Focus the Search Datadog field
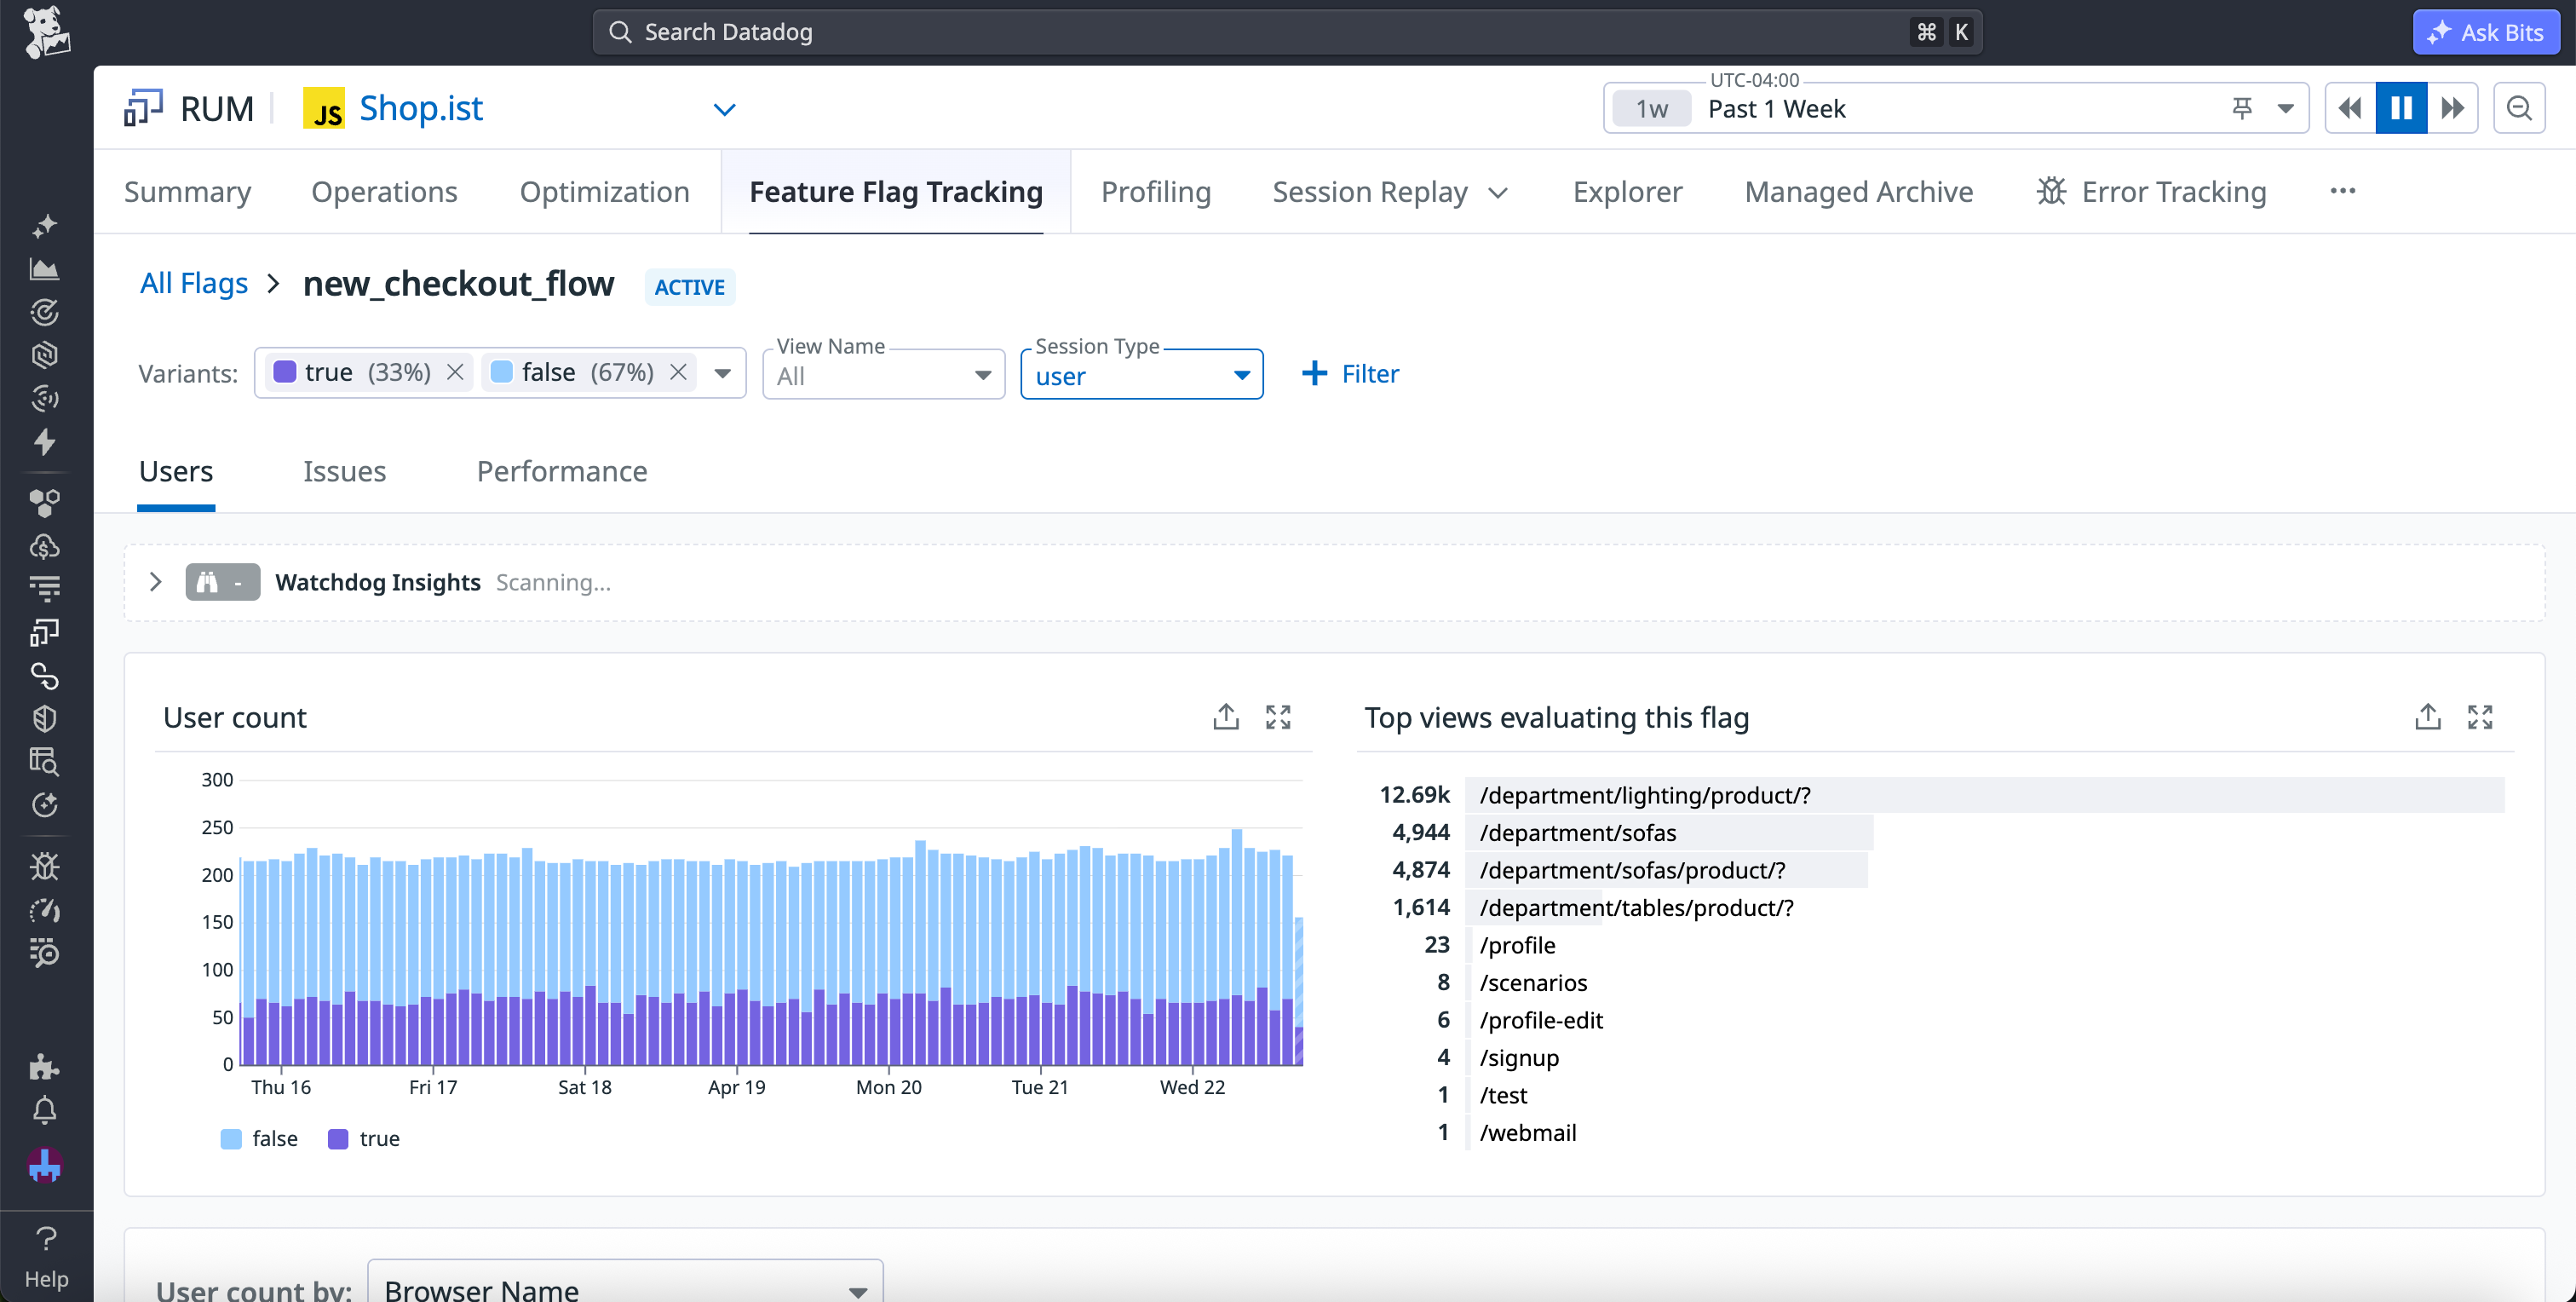Screen dimensions: 2576x1302 point(1287,32)
